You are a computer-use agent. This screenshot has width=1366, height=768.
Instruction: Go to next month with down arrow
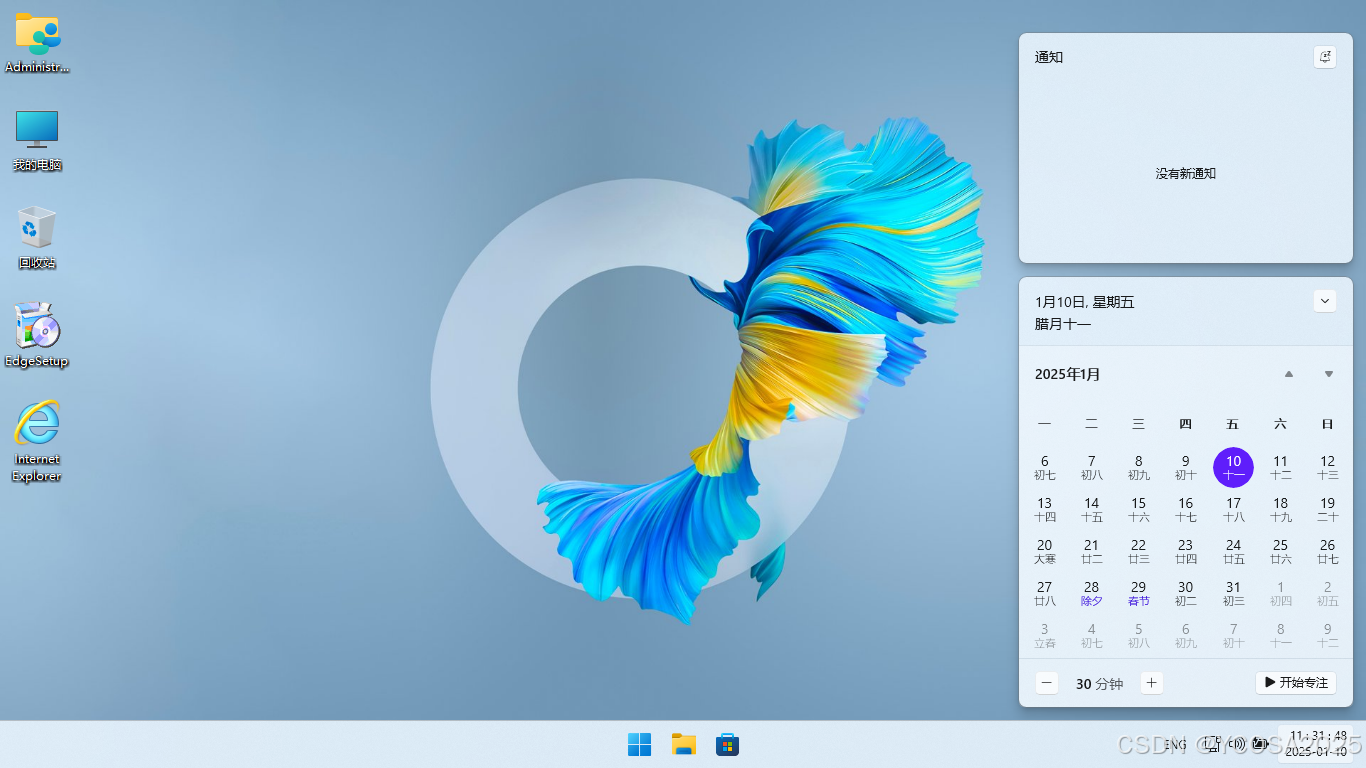coord(1329,374)
